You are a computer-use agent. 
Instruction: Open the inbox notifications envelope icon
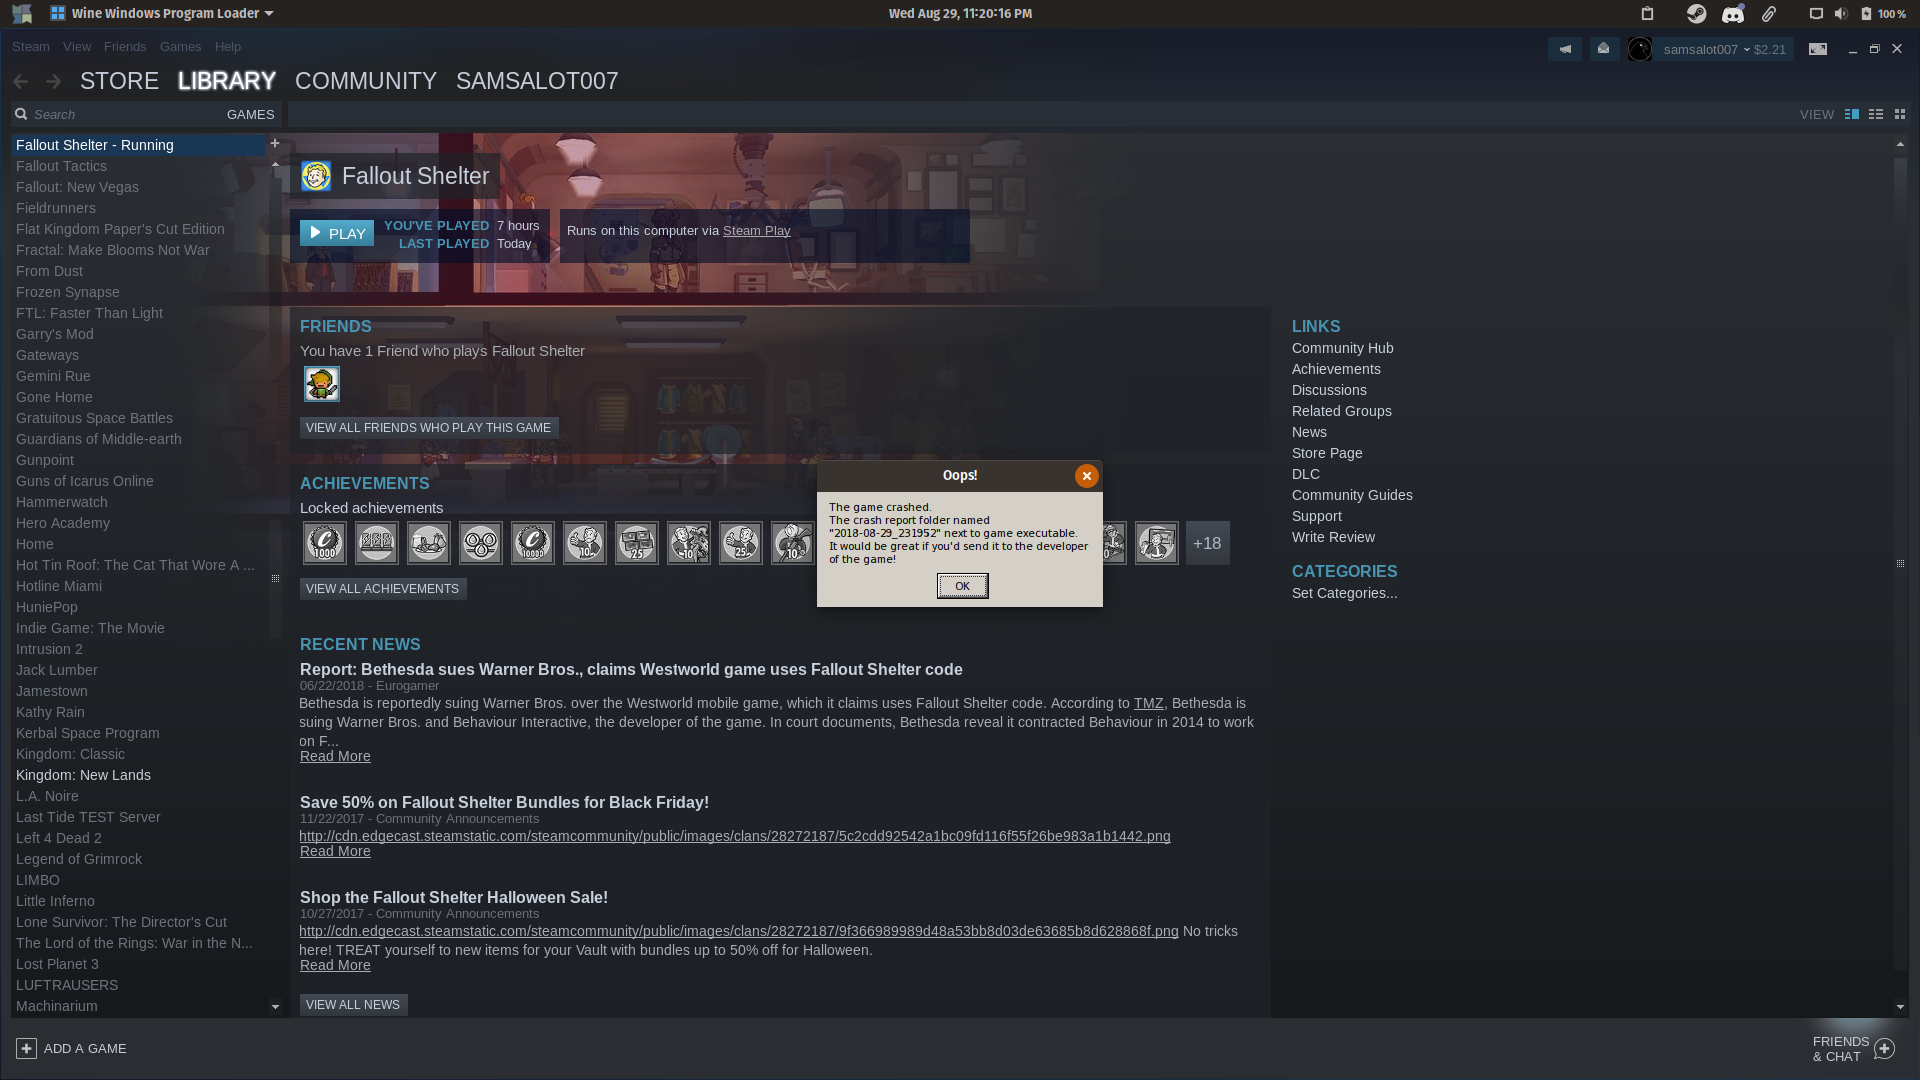[x=1604, y=49]
